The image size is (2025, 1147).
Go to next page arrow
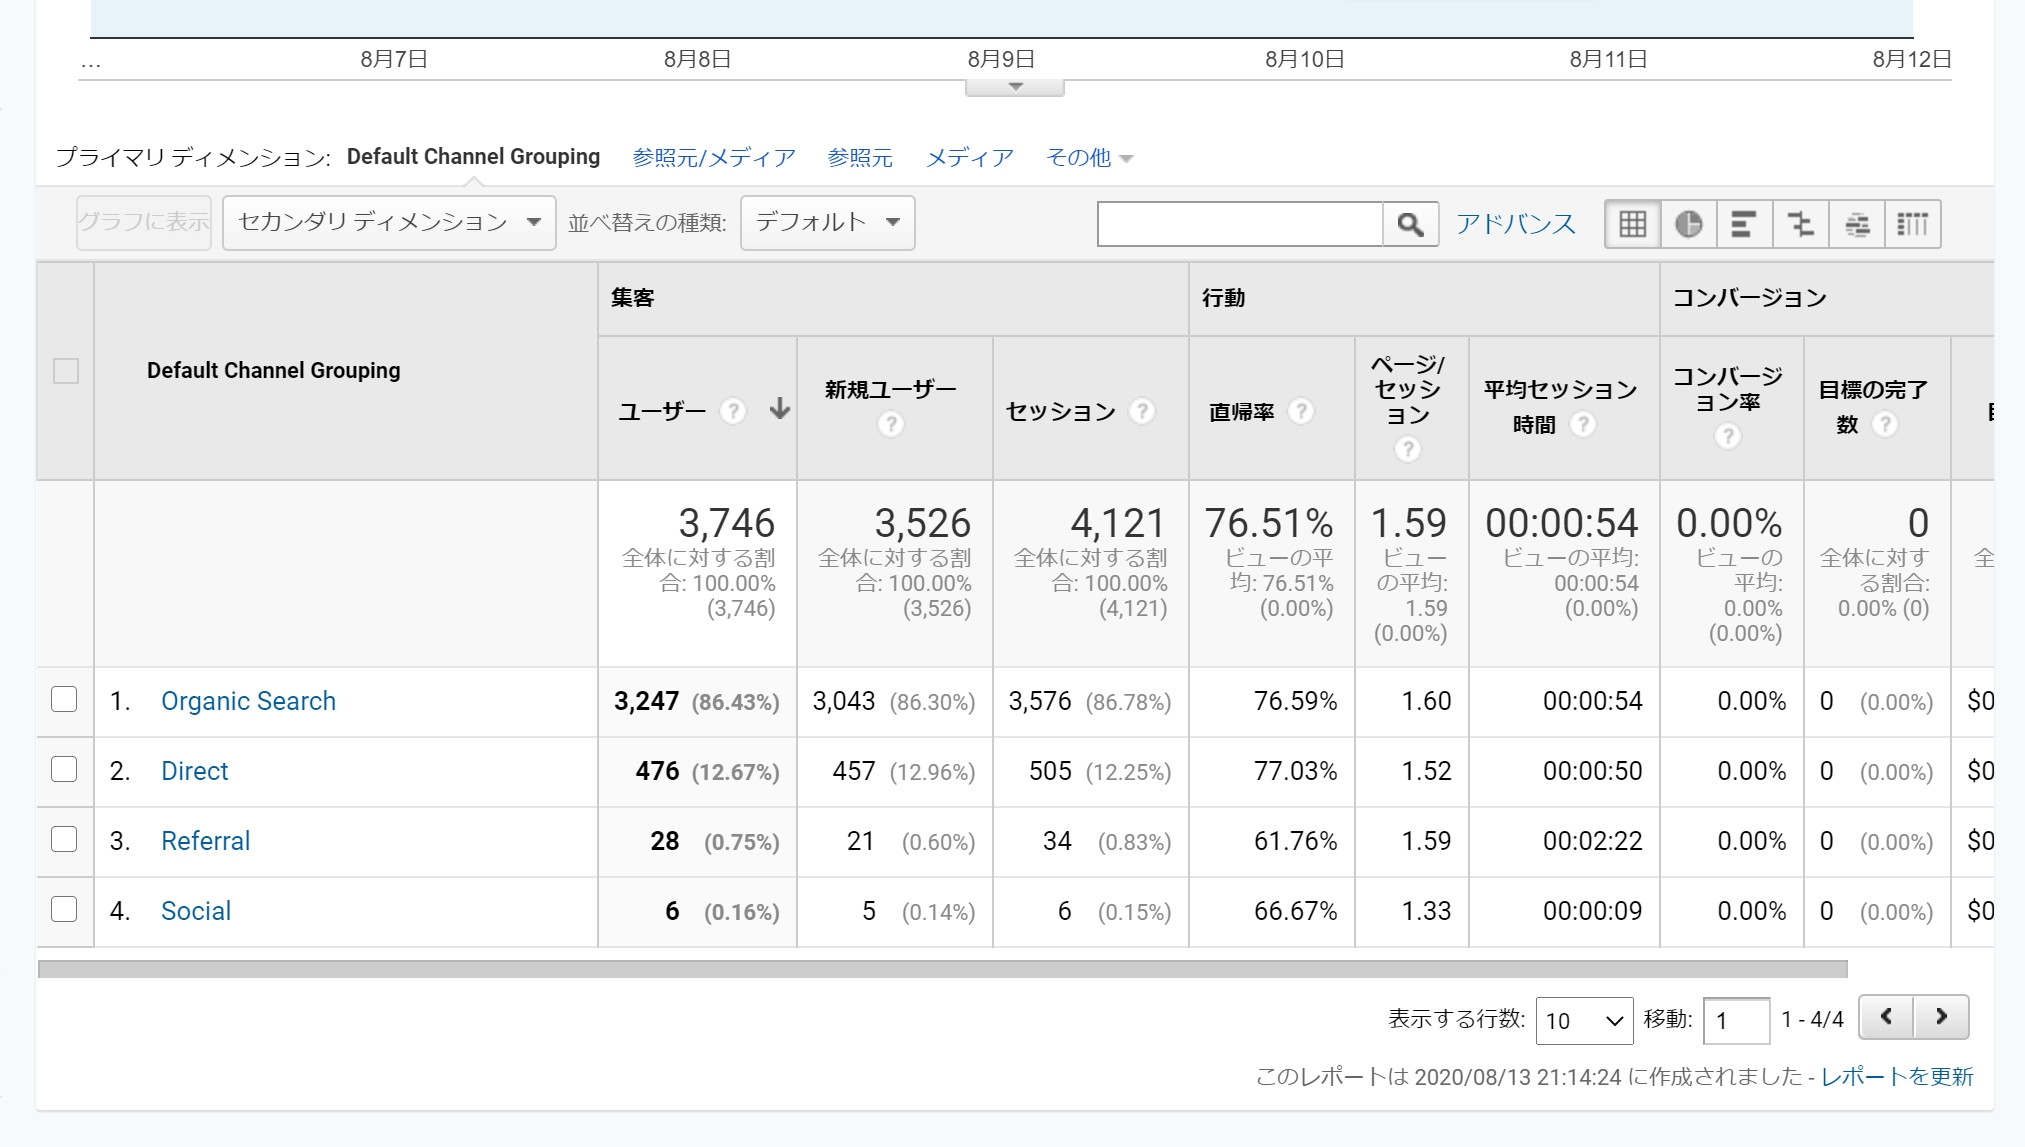coord(1941,1017)
